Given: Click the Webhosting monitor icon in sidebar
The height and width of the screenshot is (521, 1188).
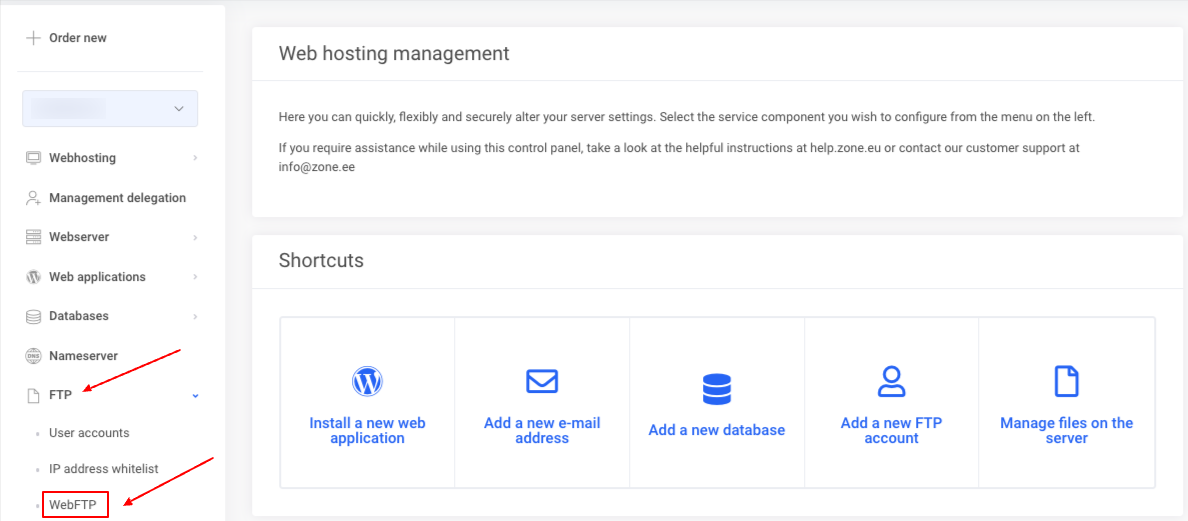Looking at the screenshot, I should (x=33, y=158).
